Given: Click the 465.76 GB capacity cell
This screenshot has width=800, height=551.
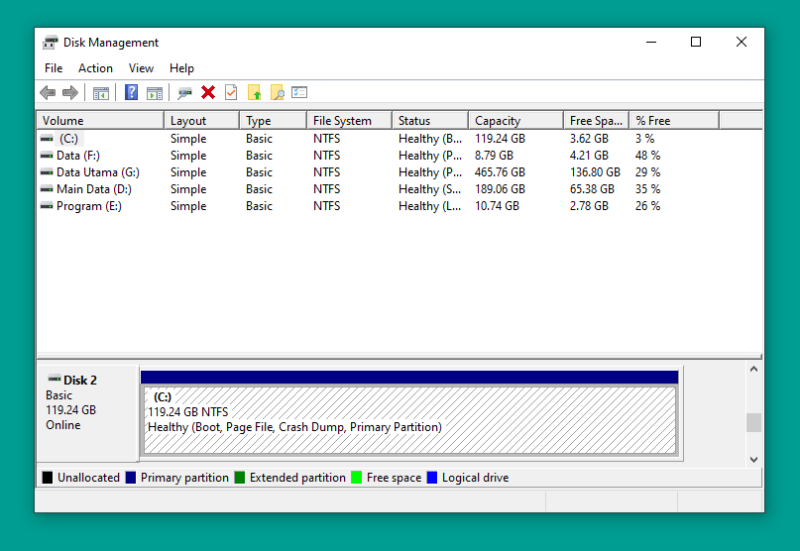Looking at the screenshot, I should [500, 172].
